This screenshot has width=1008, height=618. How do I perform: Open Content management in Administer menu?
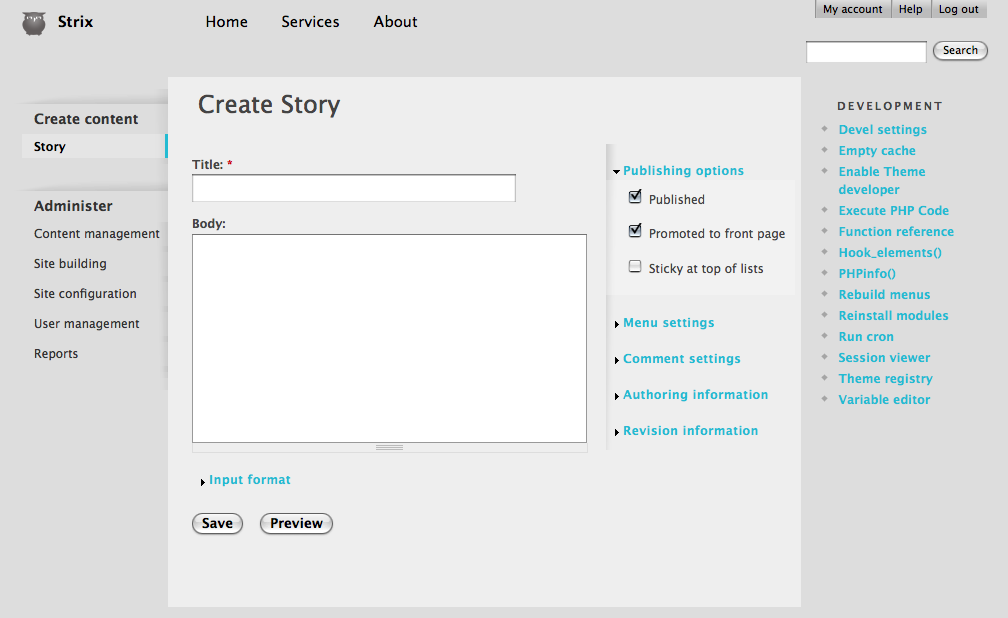click(96, 234)
